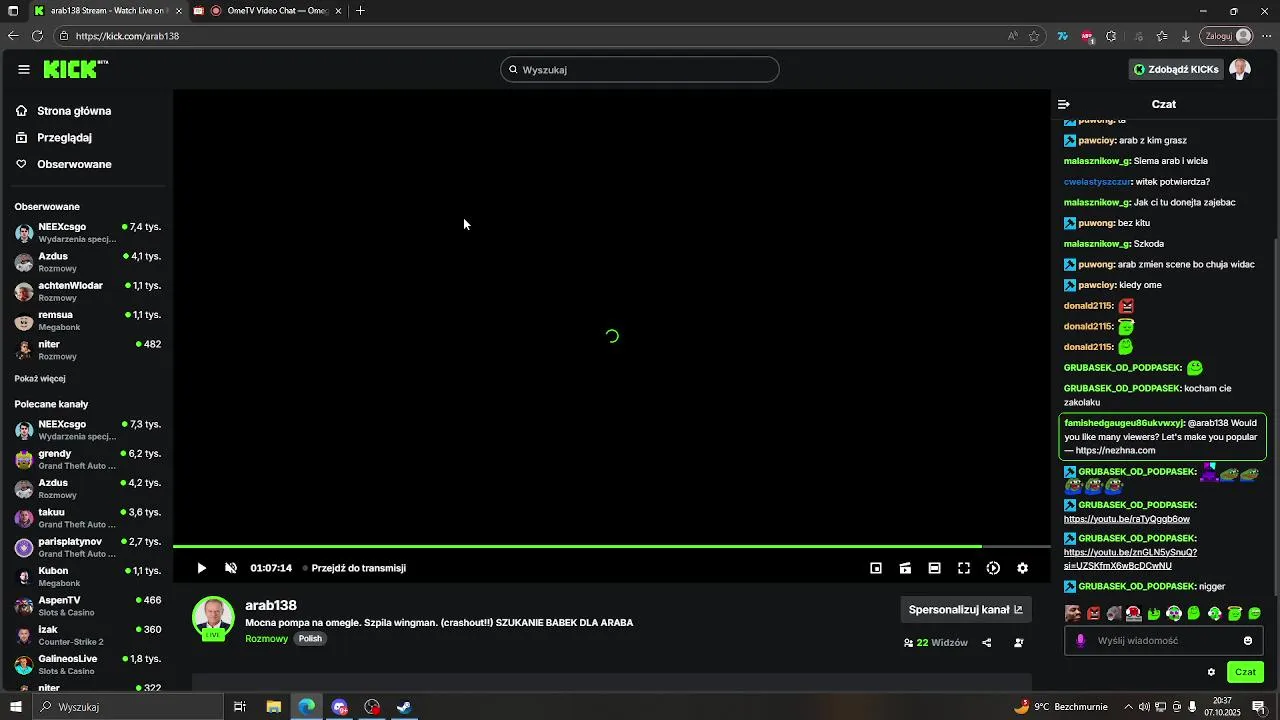Screen dimensions: 1280x720
Task: Send message with green Czat button
Action: tap(1245, 672)
